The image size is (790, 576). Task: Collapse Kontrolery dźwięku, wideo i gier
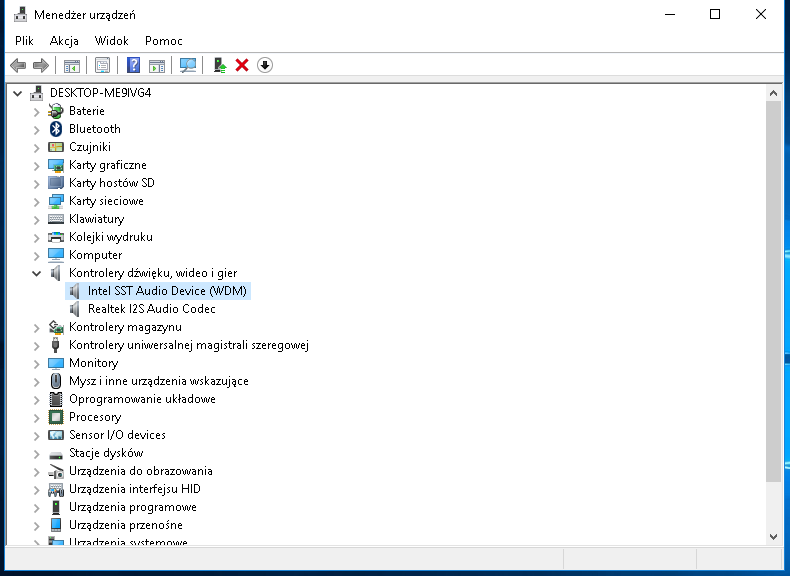pos(36,274)
